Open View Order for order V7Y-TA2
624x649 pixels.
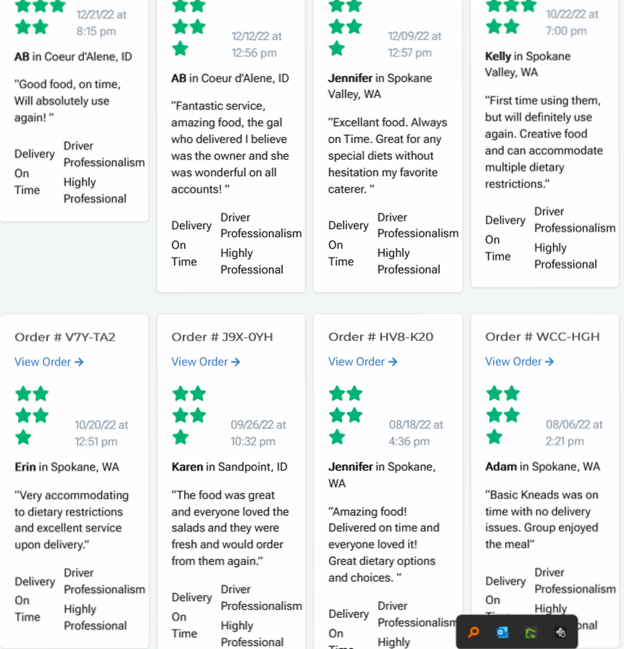coord(49,362)
